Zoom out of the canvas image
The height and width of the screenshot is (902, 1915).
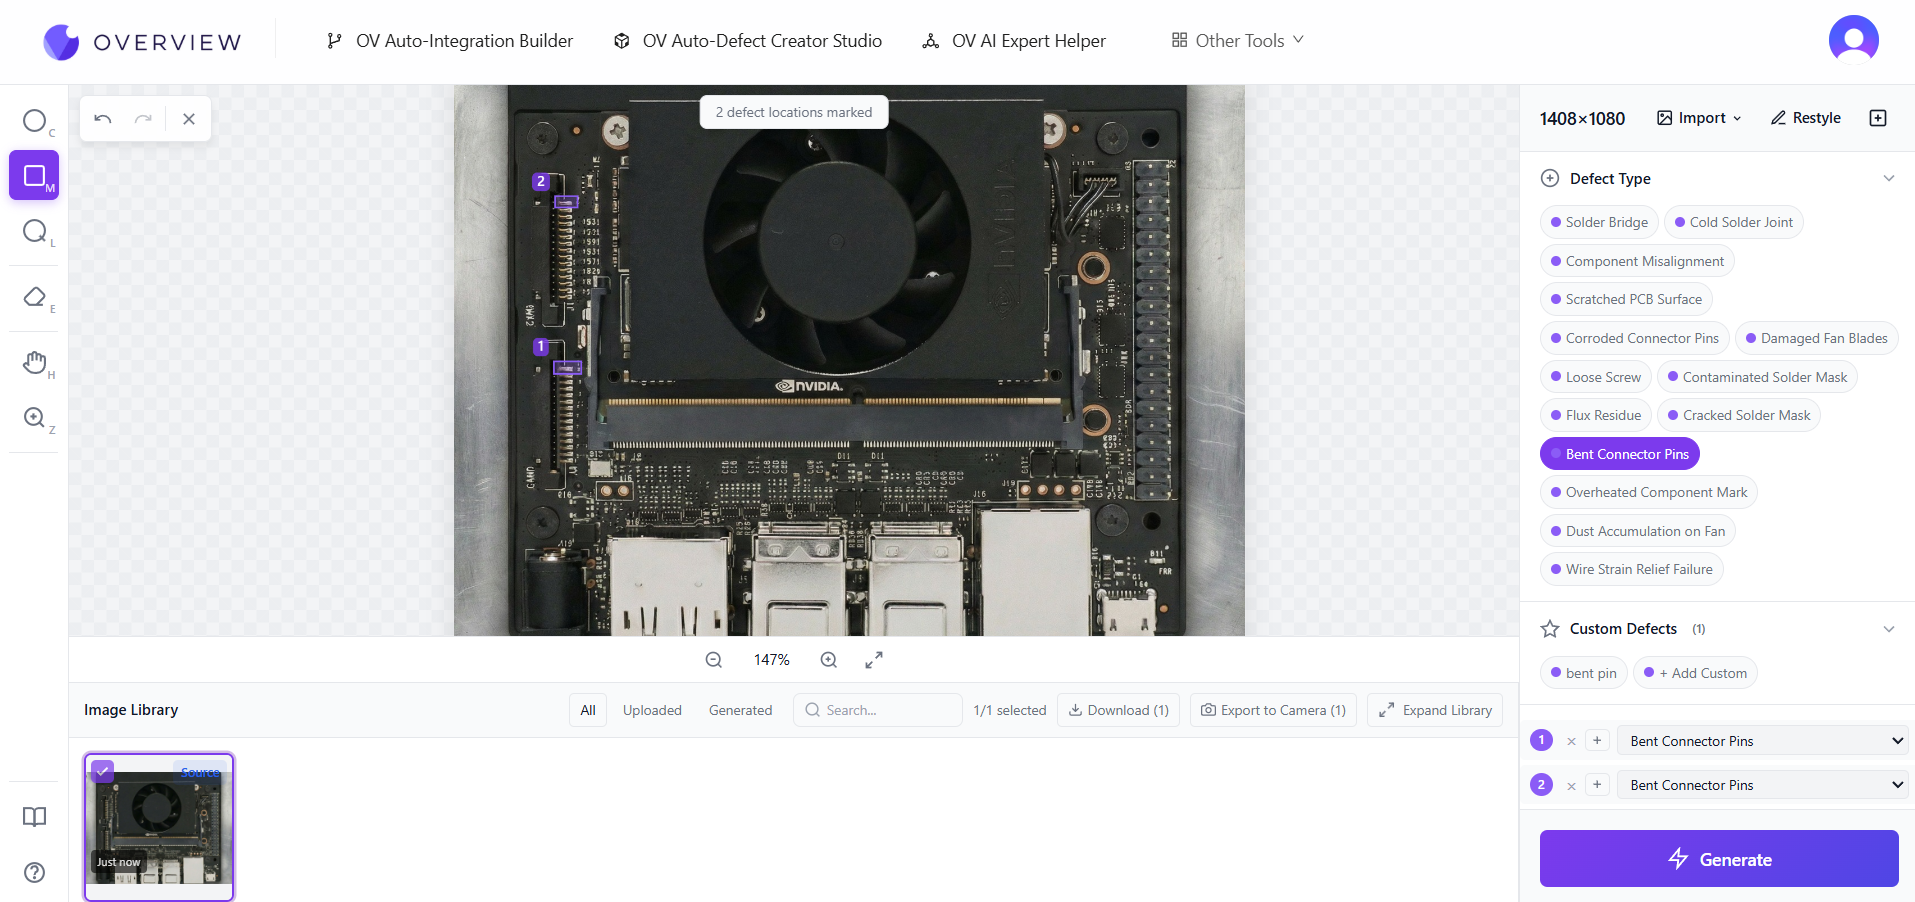[x=713, y=660]
